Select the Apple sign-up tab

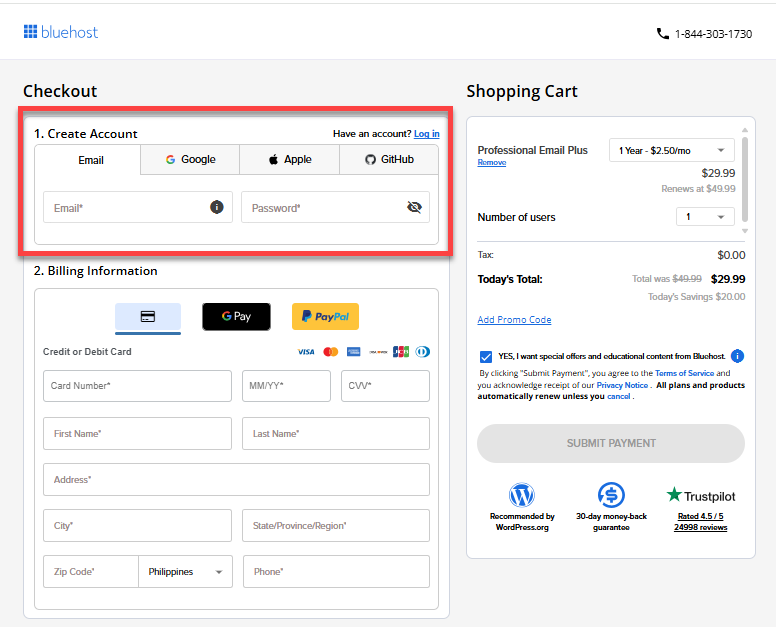(x=290, y=159)
